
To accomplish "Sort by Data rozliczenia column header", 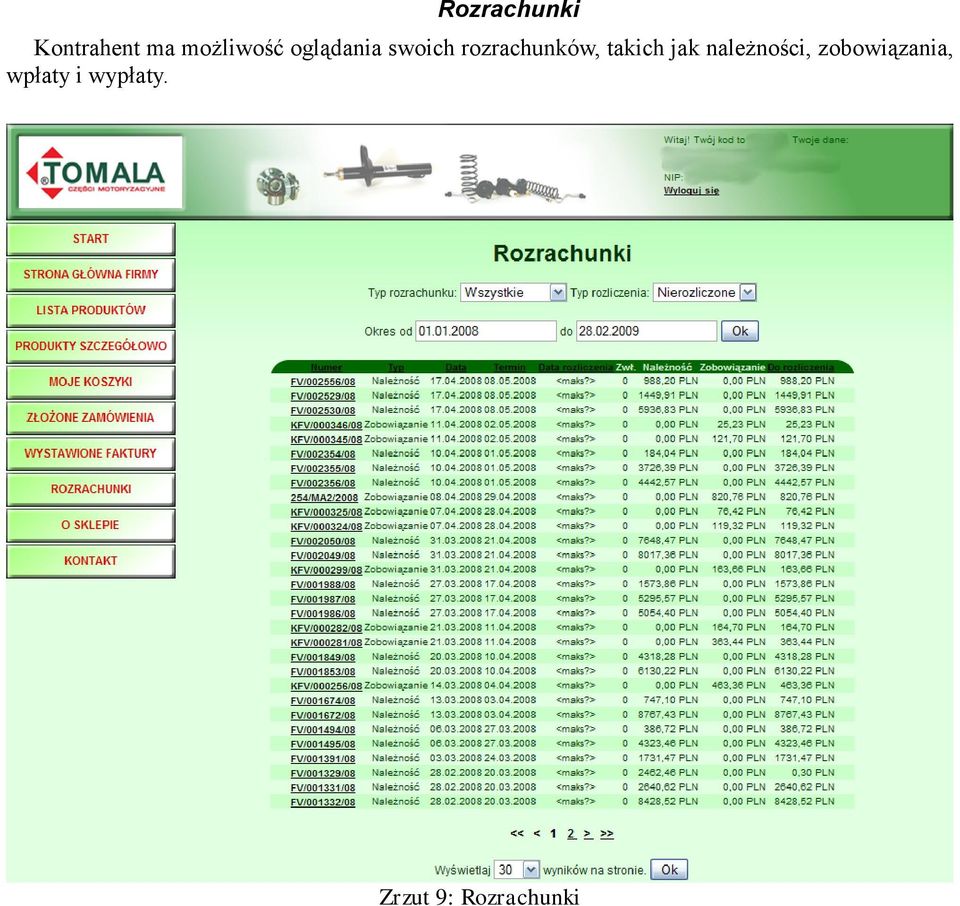I will (576, 367).
